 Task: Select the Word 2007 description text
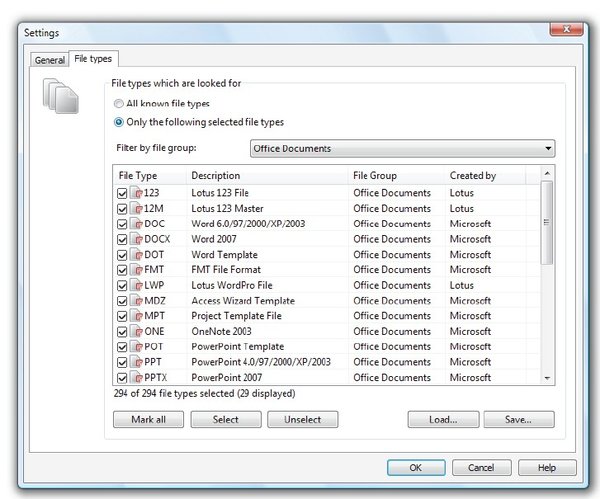coord(214,240)
